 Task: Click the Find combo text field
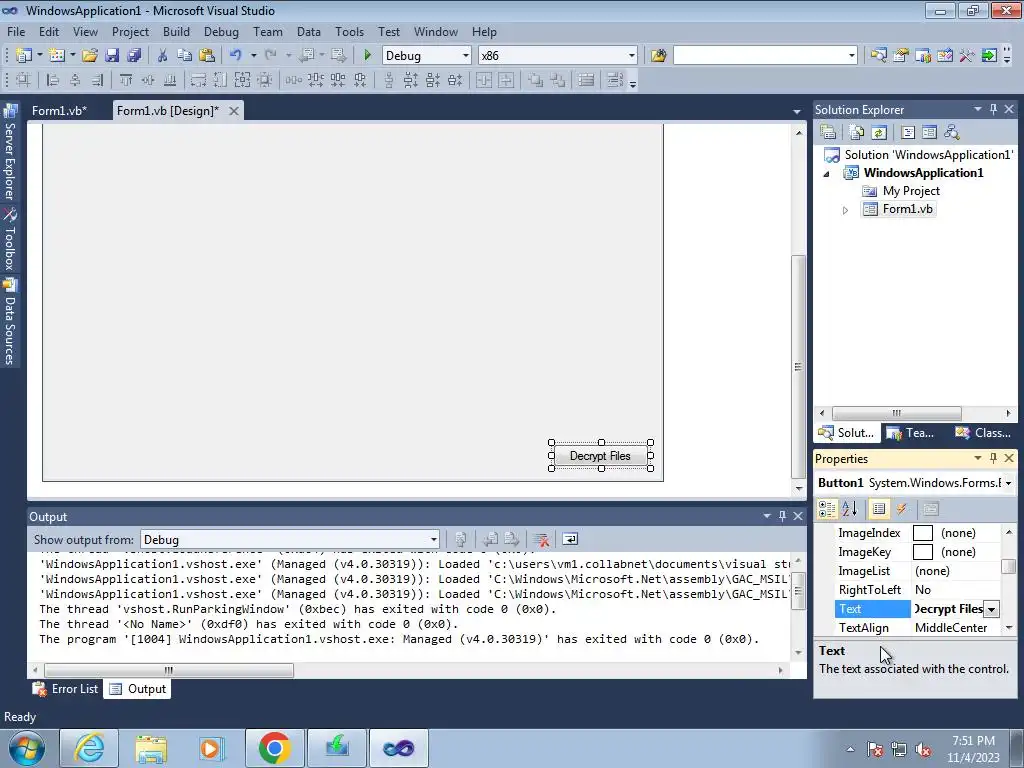759,56
